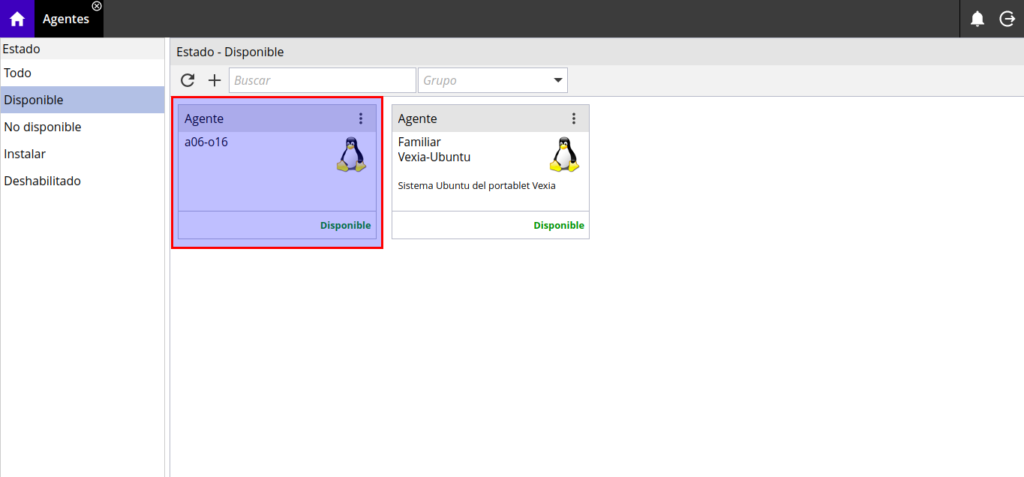
Task: Click the Familiar group label
Action: tap(419, 141)
